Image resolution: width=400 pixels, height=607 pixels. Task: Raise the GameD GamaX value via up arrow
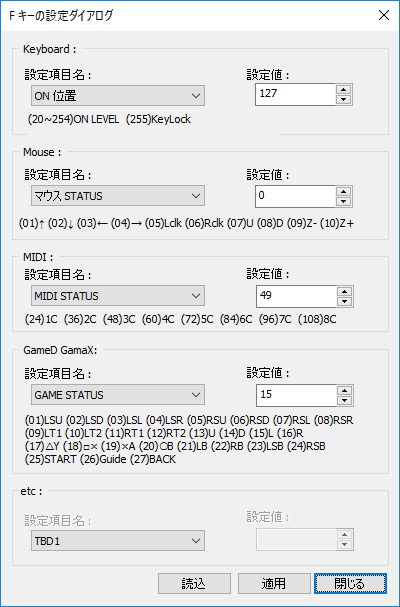pos(344,391)
